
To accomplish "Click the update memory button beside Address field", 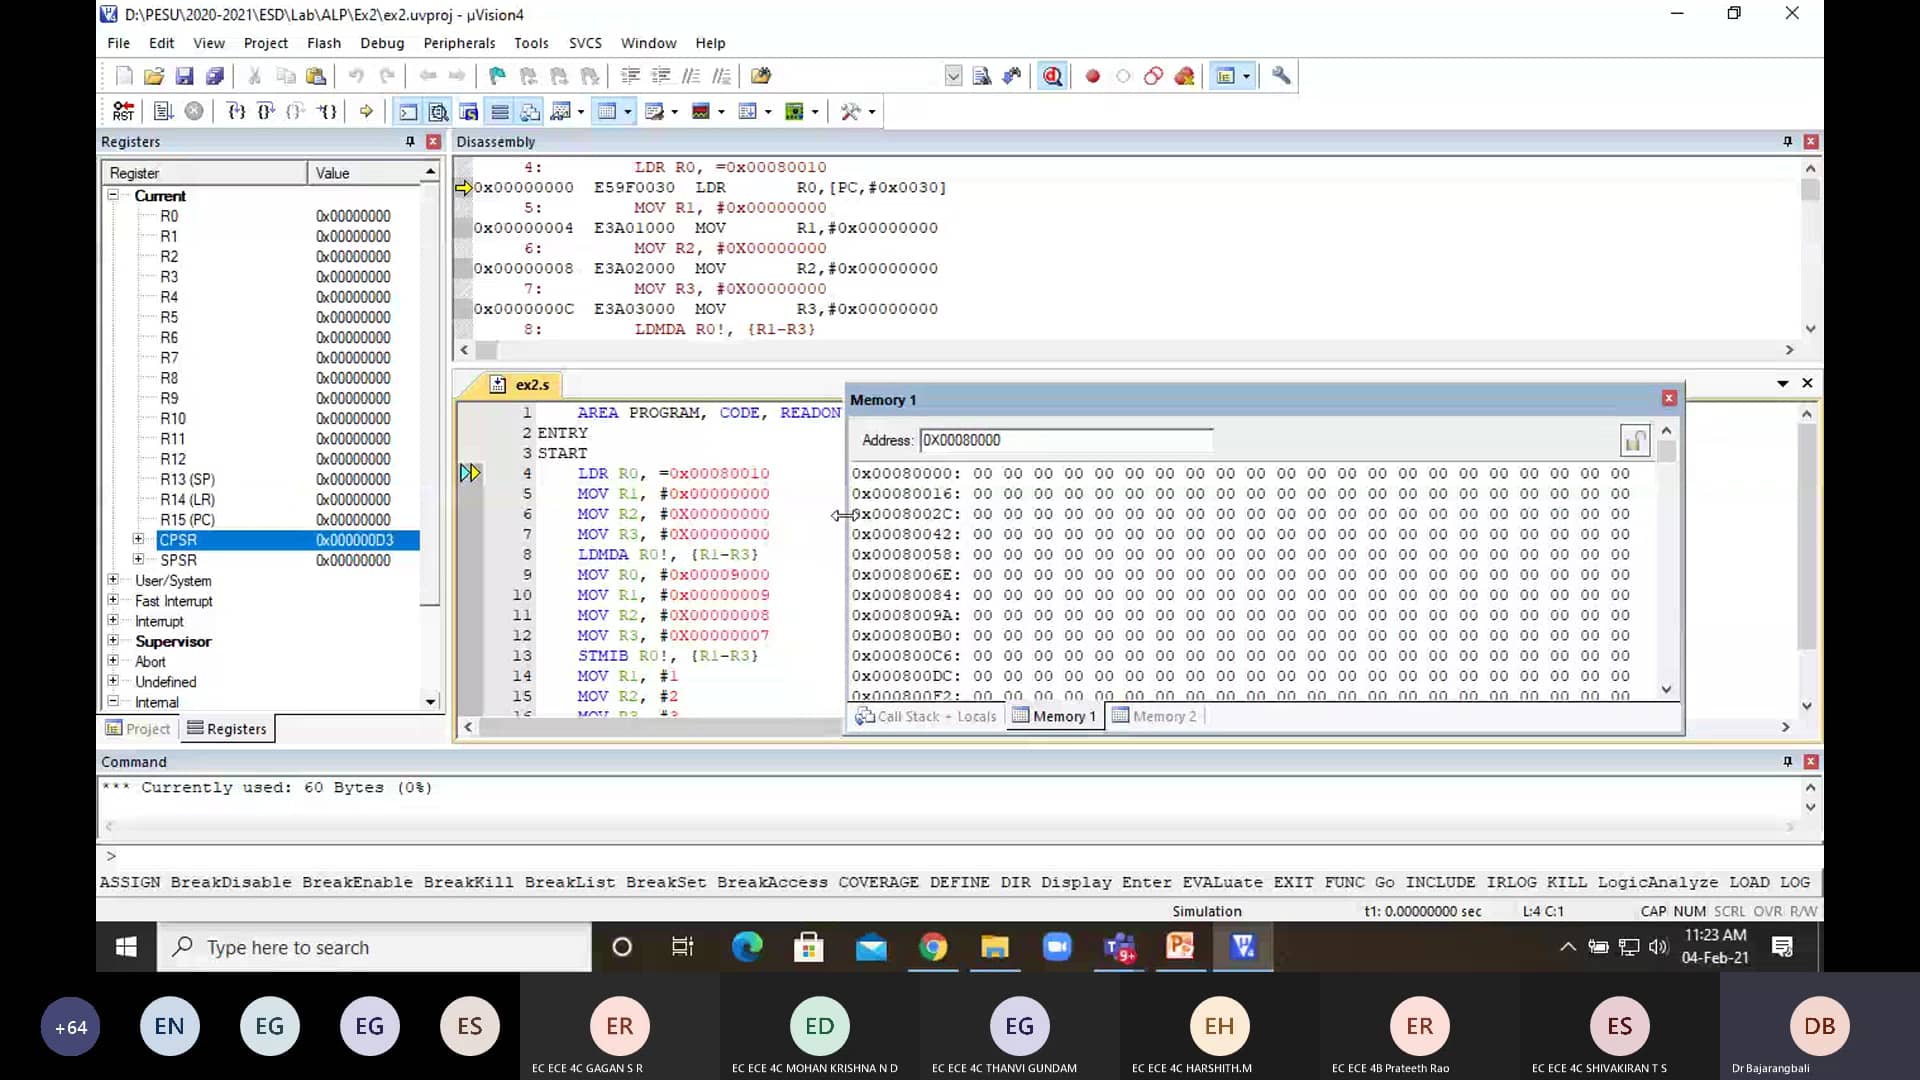I will pos(1635,440).
